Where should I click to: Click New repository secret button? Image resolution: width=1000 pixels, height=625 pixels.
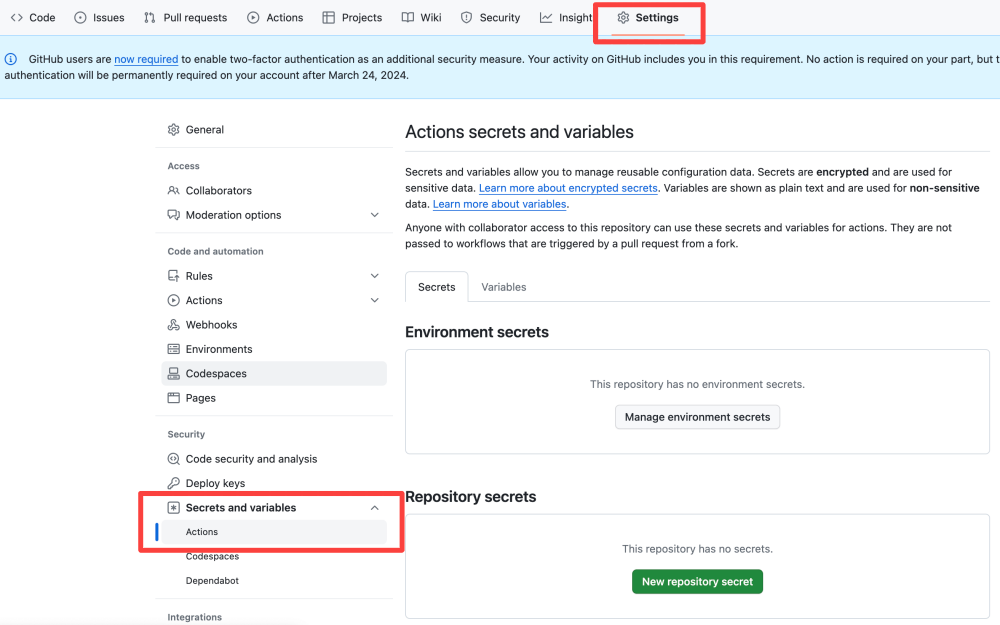[x=697, y=582]
